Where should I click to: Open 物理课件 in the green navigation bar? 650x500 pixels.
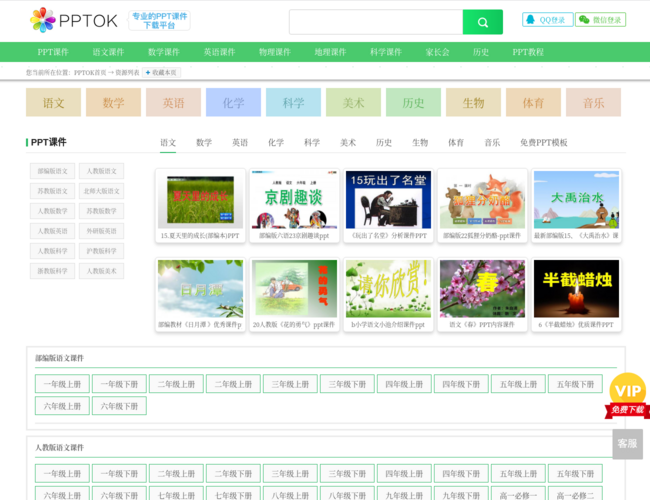click(x=274, y=52)
